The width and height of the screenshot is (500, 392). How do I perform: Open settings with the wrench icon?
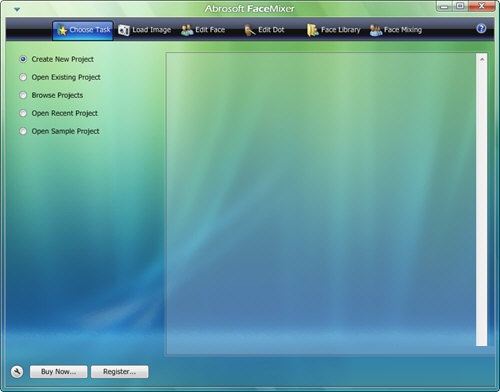pyautogui.click(x=17, y=372)
